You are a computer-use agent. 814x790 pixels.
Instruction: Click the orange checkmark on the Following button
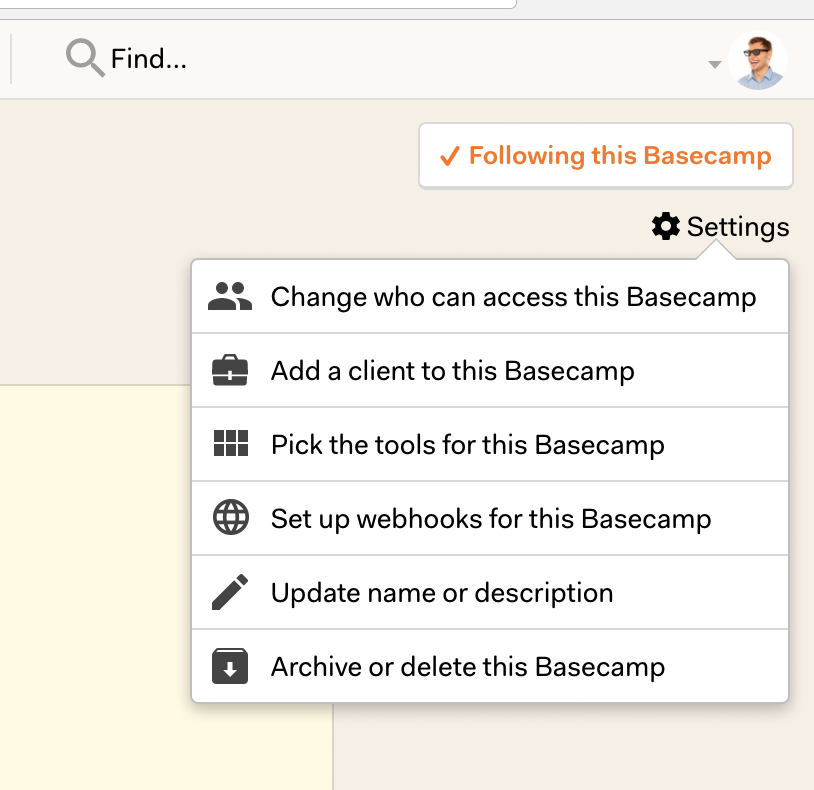450,156
